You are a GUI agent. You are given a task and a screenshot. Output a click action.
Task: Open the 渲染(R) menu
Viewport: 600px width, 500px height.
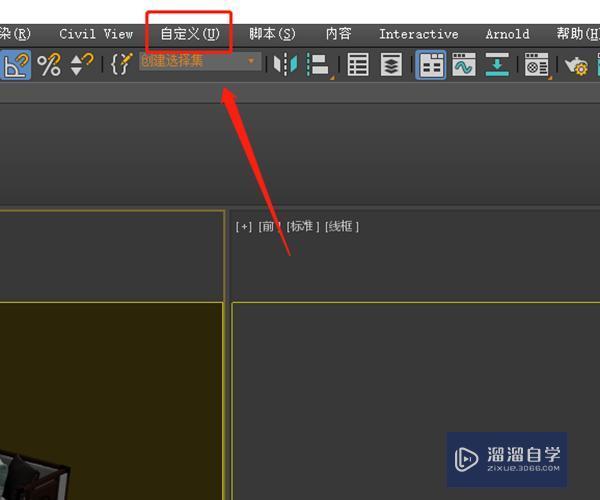15,34
